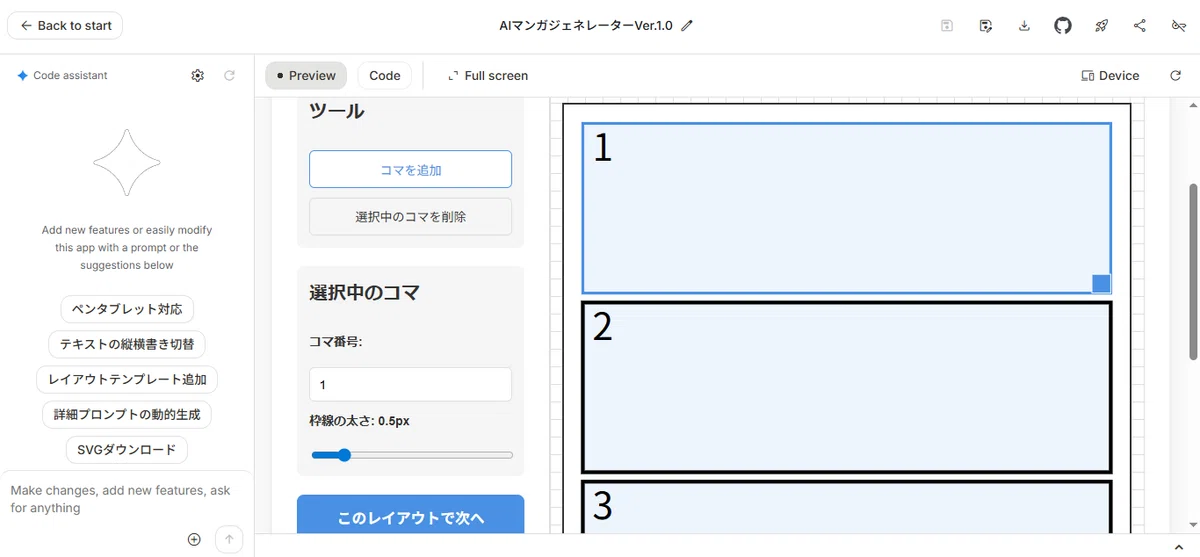This screenshot has height=557, width=1200.
Task: Click the rocket deploy icon
Action: [x=1102, y=26]
